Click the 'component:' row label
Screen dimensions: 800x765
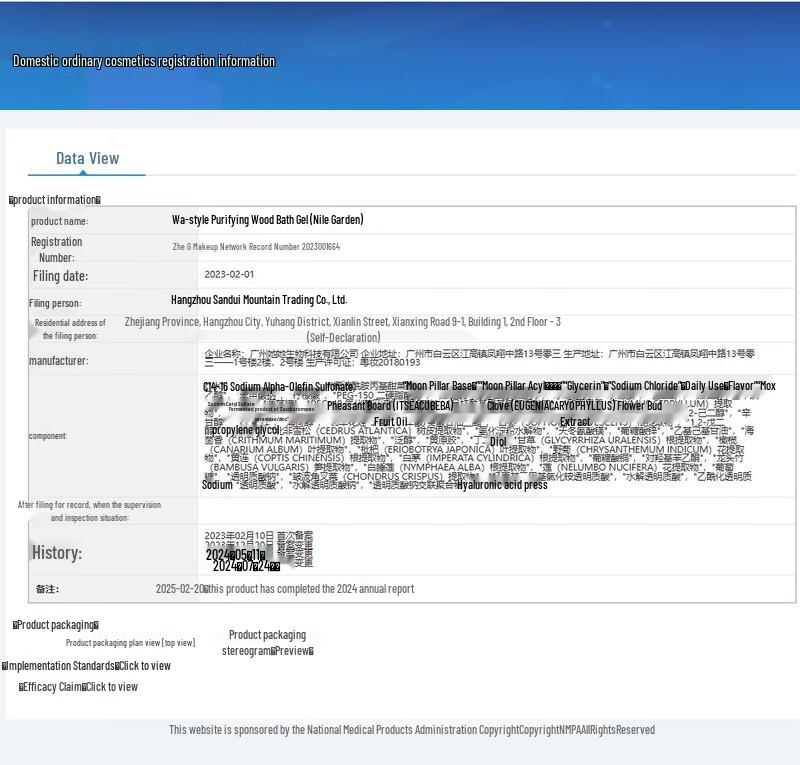tap(48, 436)
